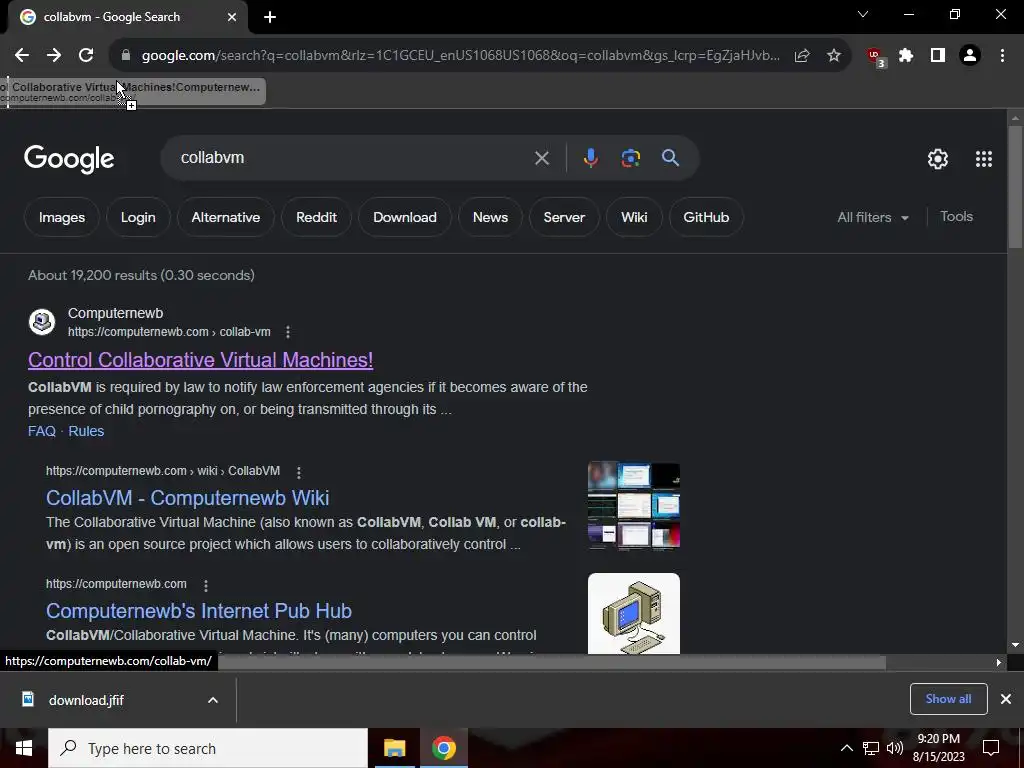This screenshot has height=768, width=1024.
Task: Click the taskbar search box
Action: pos(208,748)
